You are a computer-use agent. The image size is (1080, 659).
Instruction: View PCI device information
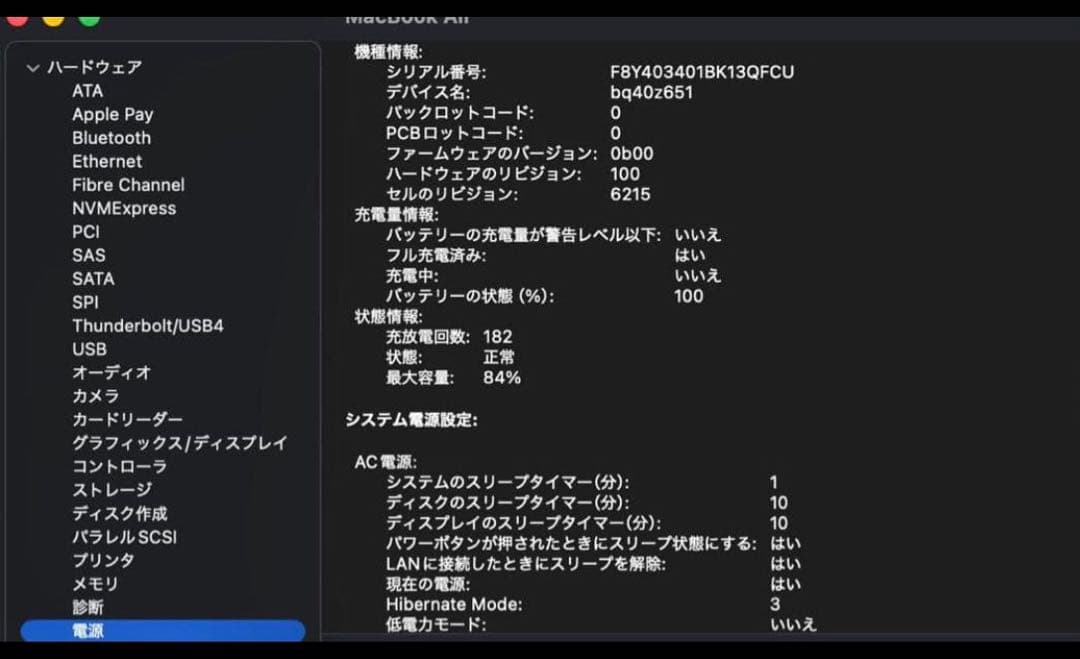click(86, 231)
